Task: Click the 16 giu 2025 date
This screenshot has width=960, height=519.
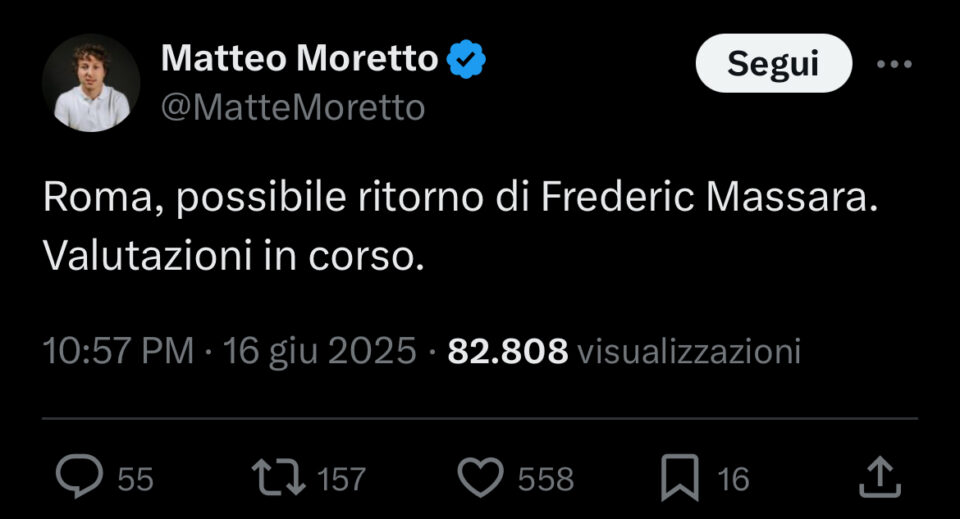Action: [320, 352]
